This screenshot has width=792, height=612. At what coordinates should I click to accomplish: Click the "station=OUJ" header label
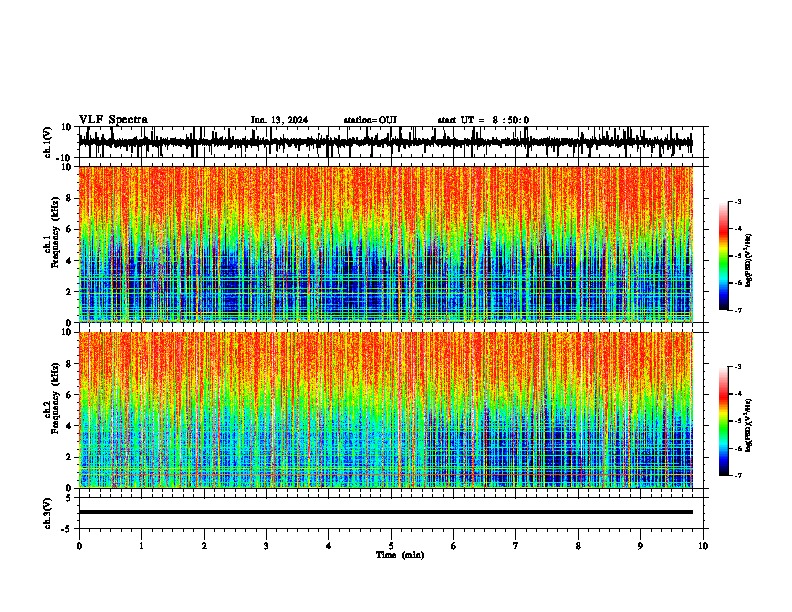(x=370, y=120)
